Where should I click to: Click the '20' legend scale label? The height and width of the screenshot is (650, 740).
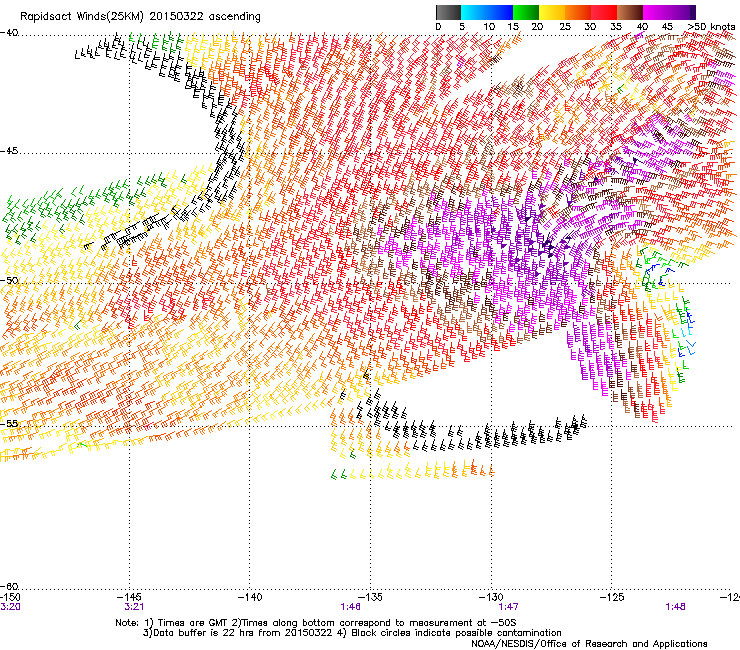(x=538, y=27)
